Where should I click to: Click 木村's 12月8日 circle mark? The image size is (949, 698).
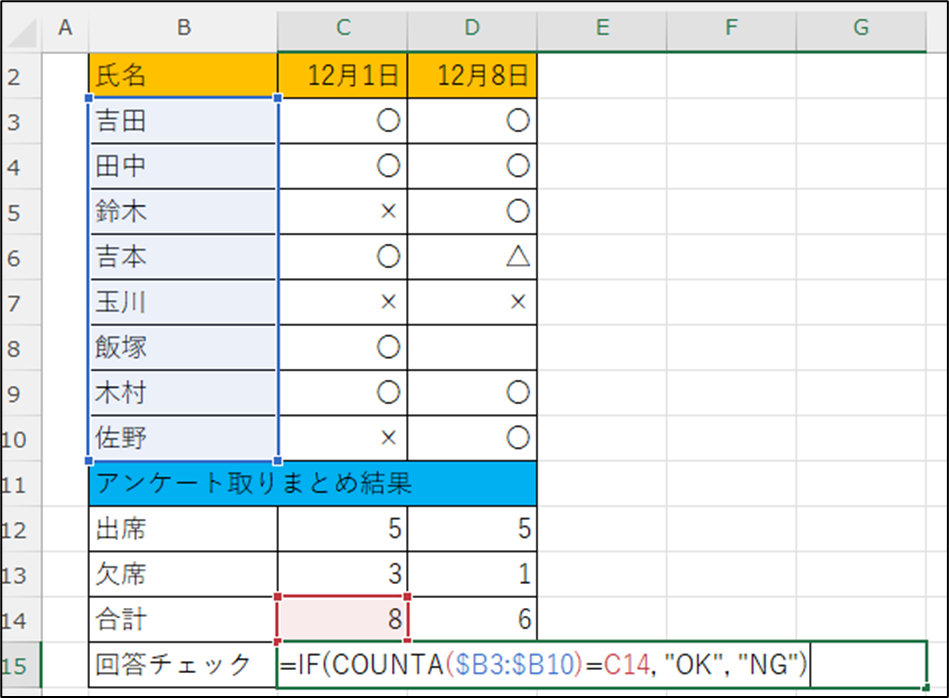(518, 392)
